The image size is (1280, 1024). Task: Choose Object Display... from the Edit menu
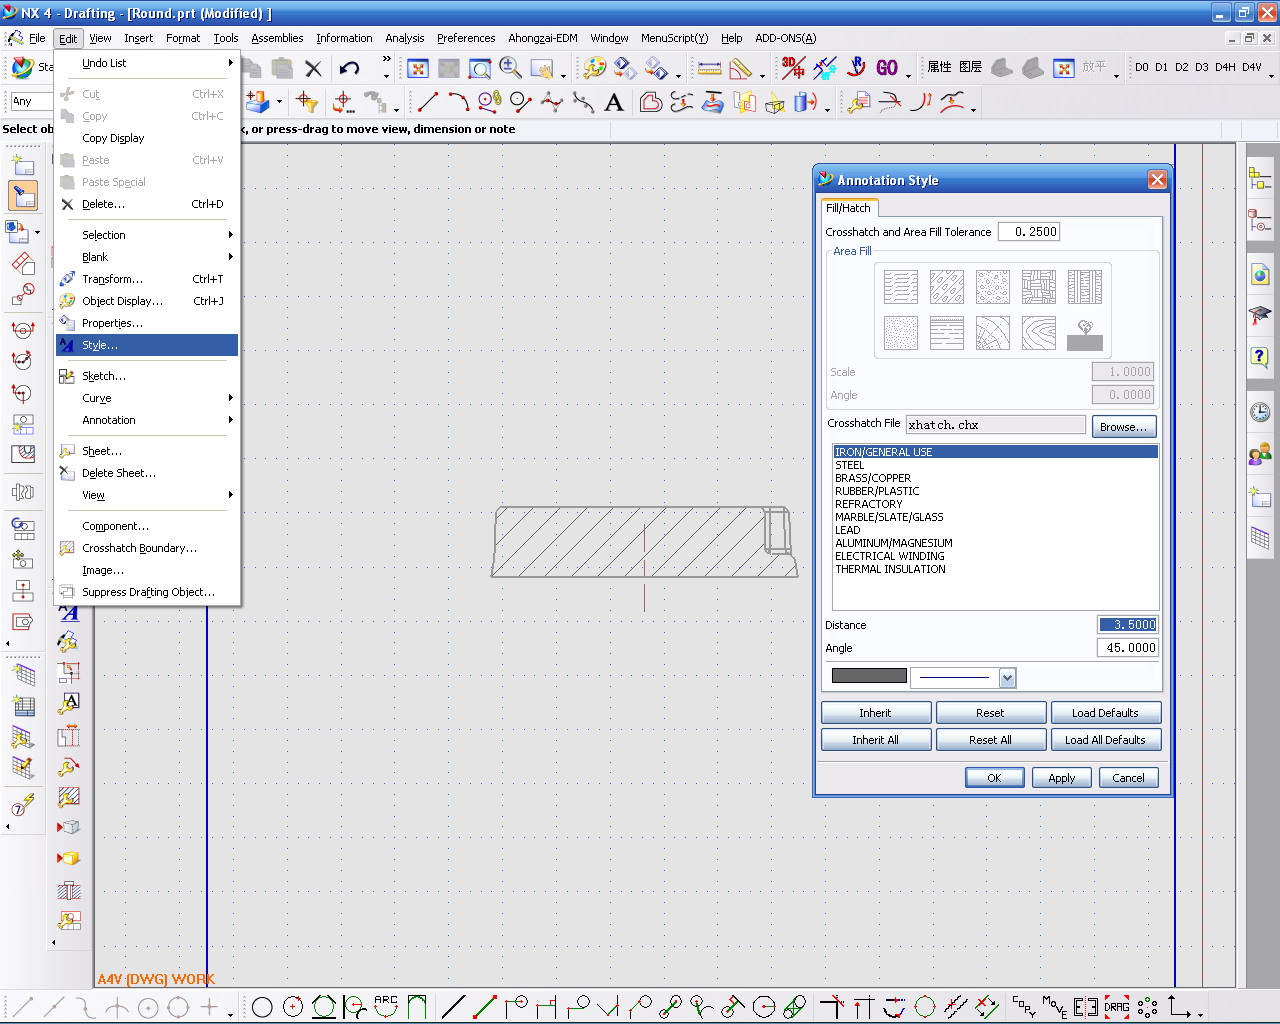147,301
